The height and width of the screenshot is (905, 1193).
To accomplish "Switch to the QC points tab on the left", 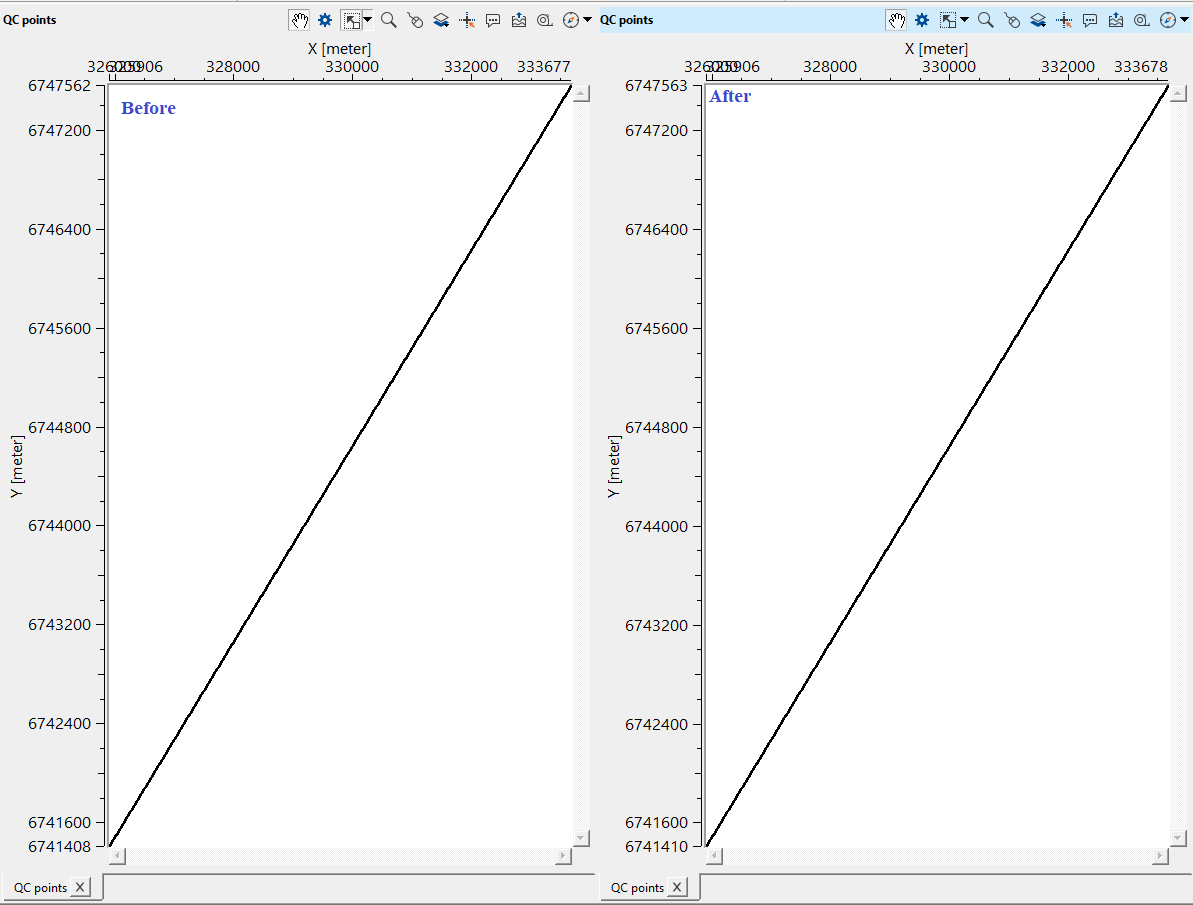I will pyautogui.click(x=40, y=887).
